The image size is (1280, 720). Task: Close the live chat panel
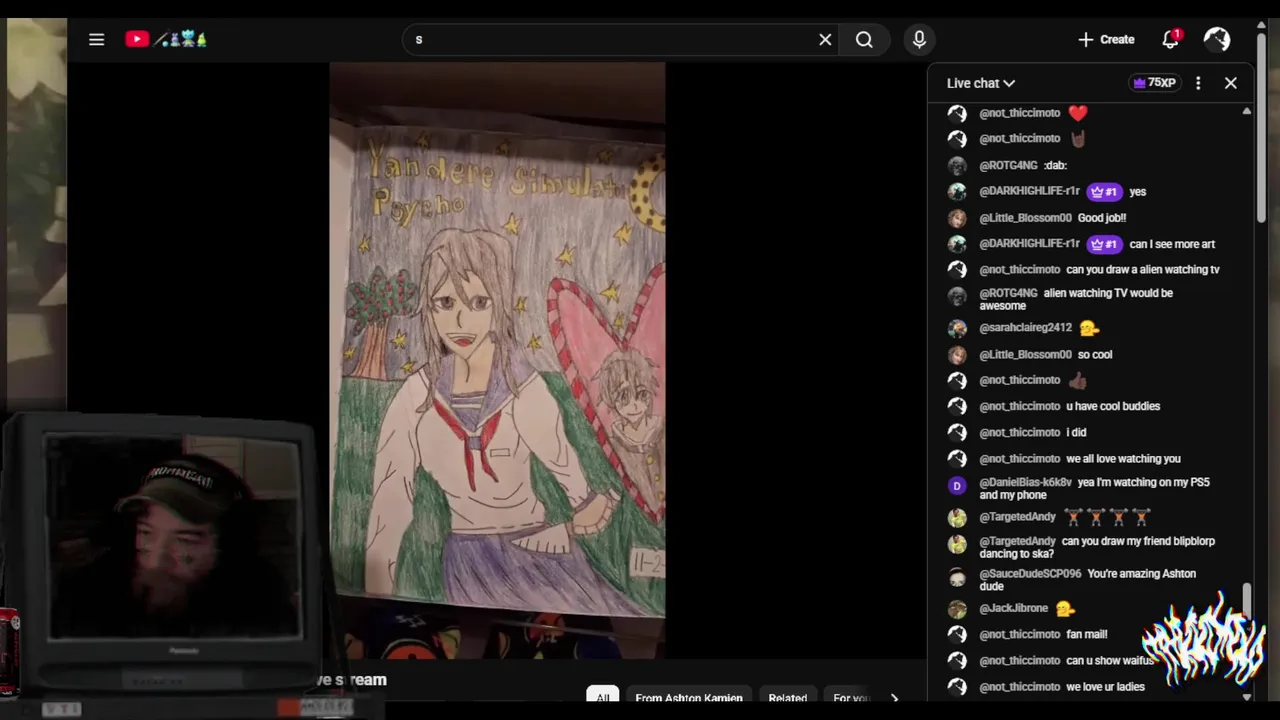click(x=1231, y=83)
